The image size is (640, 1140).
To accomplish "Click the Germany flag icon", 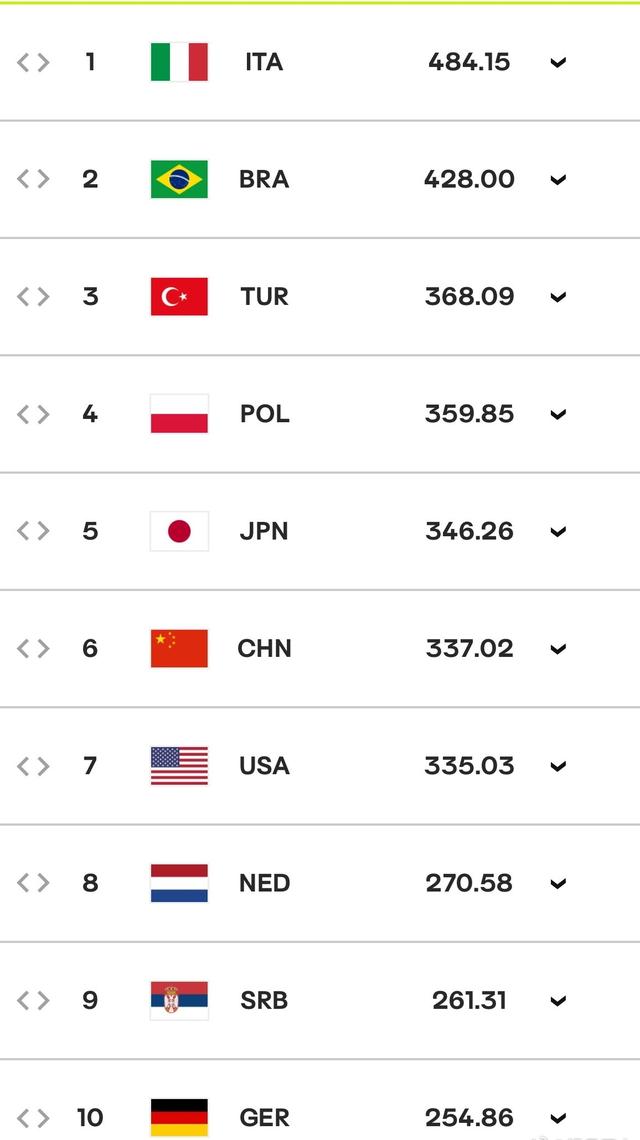I will (x=179, y=1117).
